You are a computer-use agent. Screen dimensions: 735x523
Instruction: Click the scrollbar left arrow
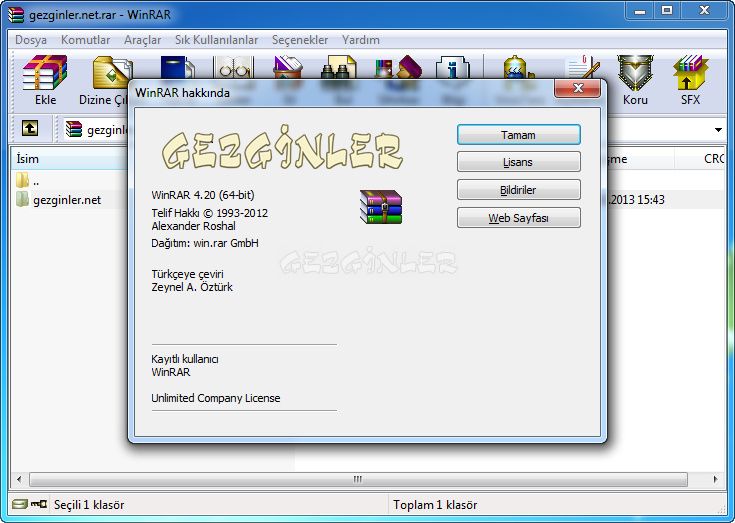19,479
